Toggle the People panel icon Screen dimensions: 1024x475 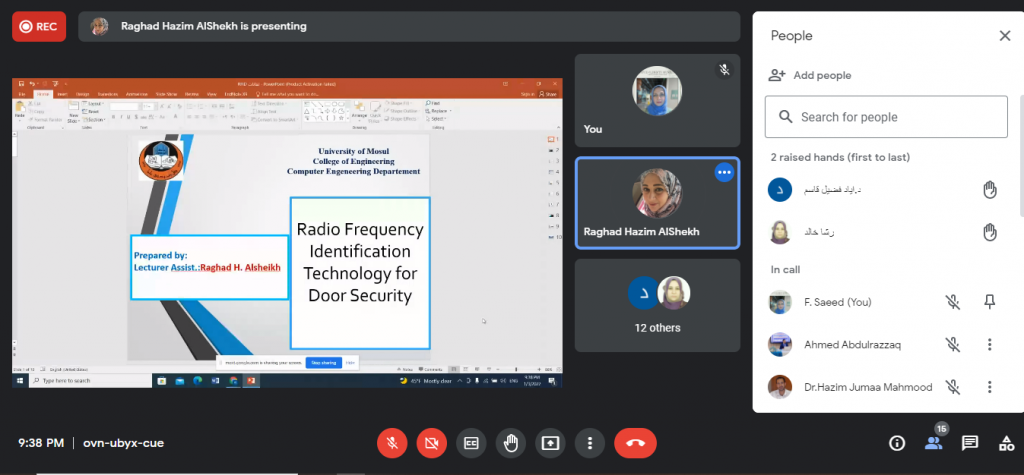click(x=934, y=443)
